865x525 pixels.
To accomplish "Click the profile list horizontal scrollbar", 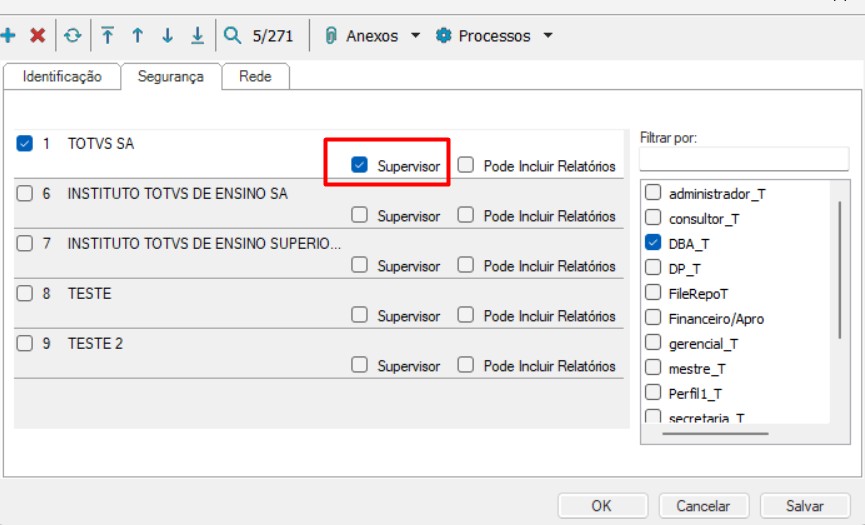I will (715, 433).
